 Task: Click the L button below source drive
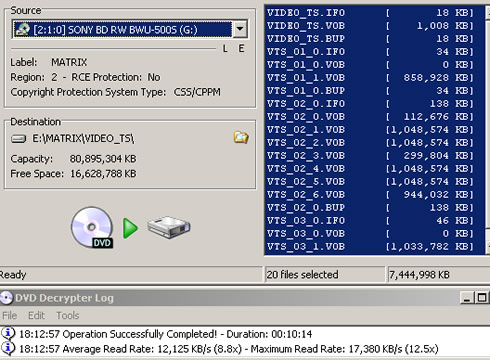pyautogui.click(x=225, y=49)
